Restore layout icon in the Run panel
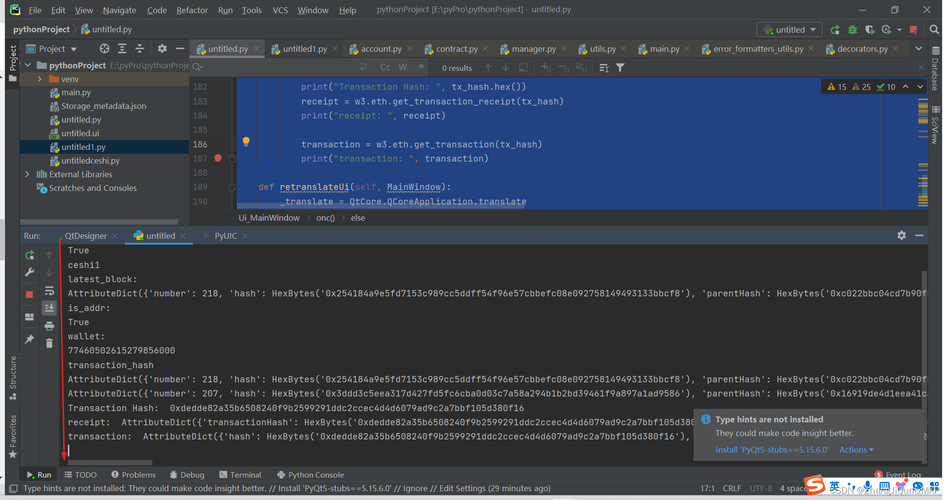Screen dimensions: 947x500 pos(29,317)
